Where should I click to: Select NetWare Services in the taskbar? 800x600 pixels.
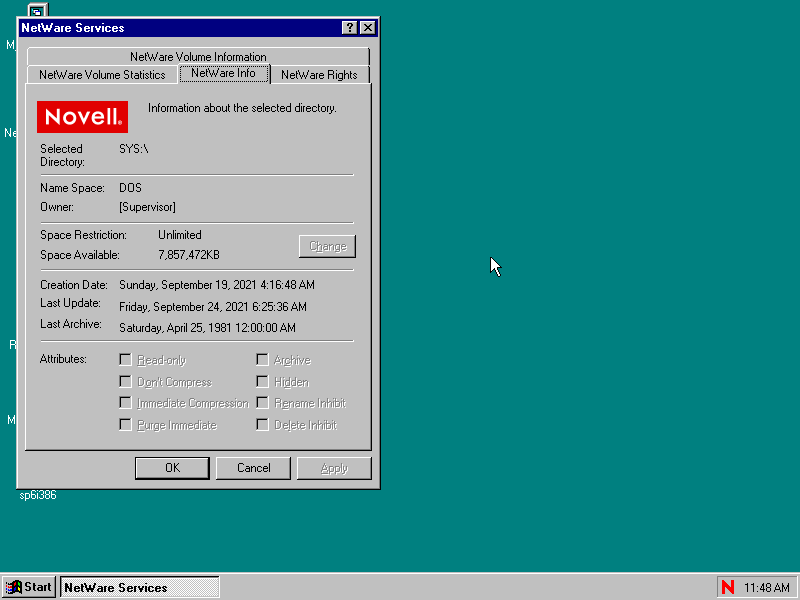click(x=140, y=587)
